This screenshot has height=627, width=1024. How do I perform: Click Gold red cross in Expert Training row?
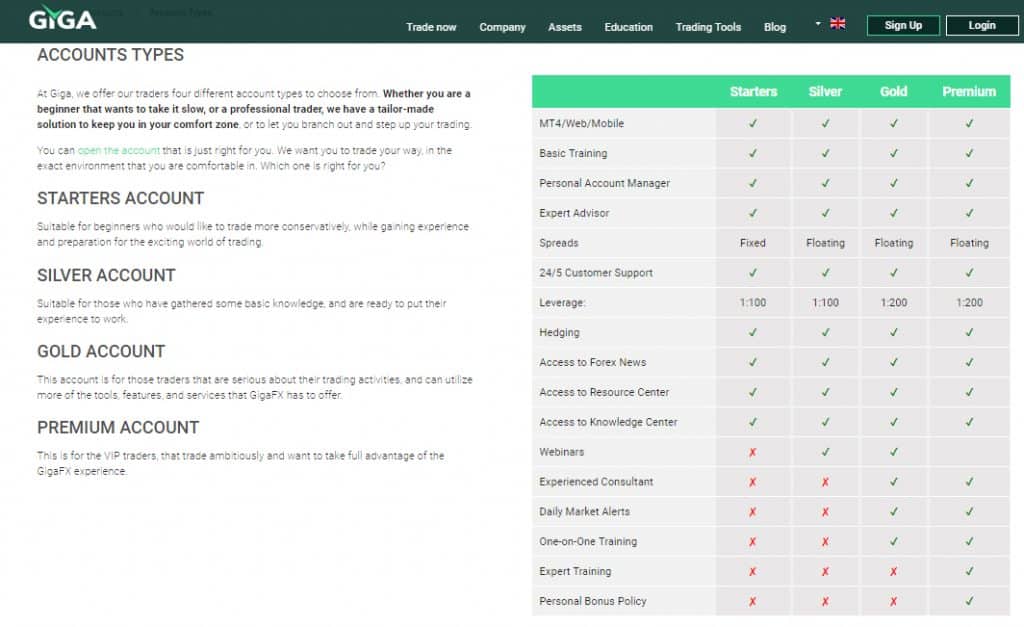[x=893, y=571]
